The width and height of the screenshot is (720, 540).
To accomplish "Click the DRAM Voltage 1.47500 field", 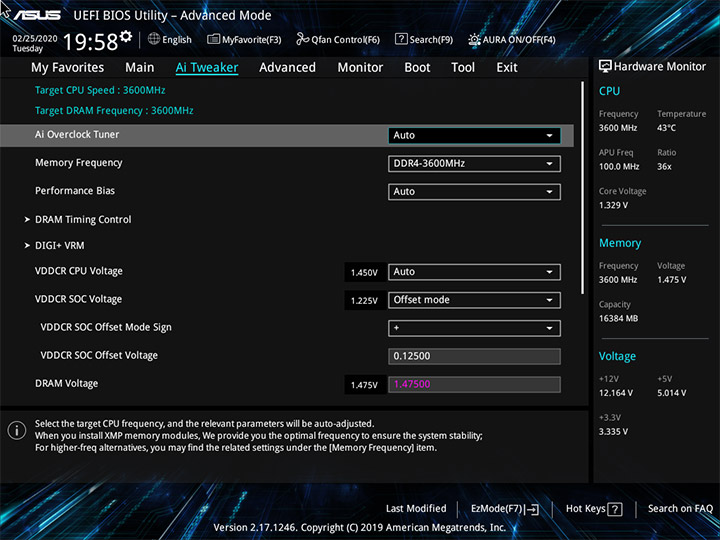I will (x=474, y=384).
